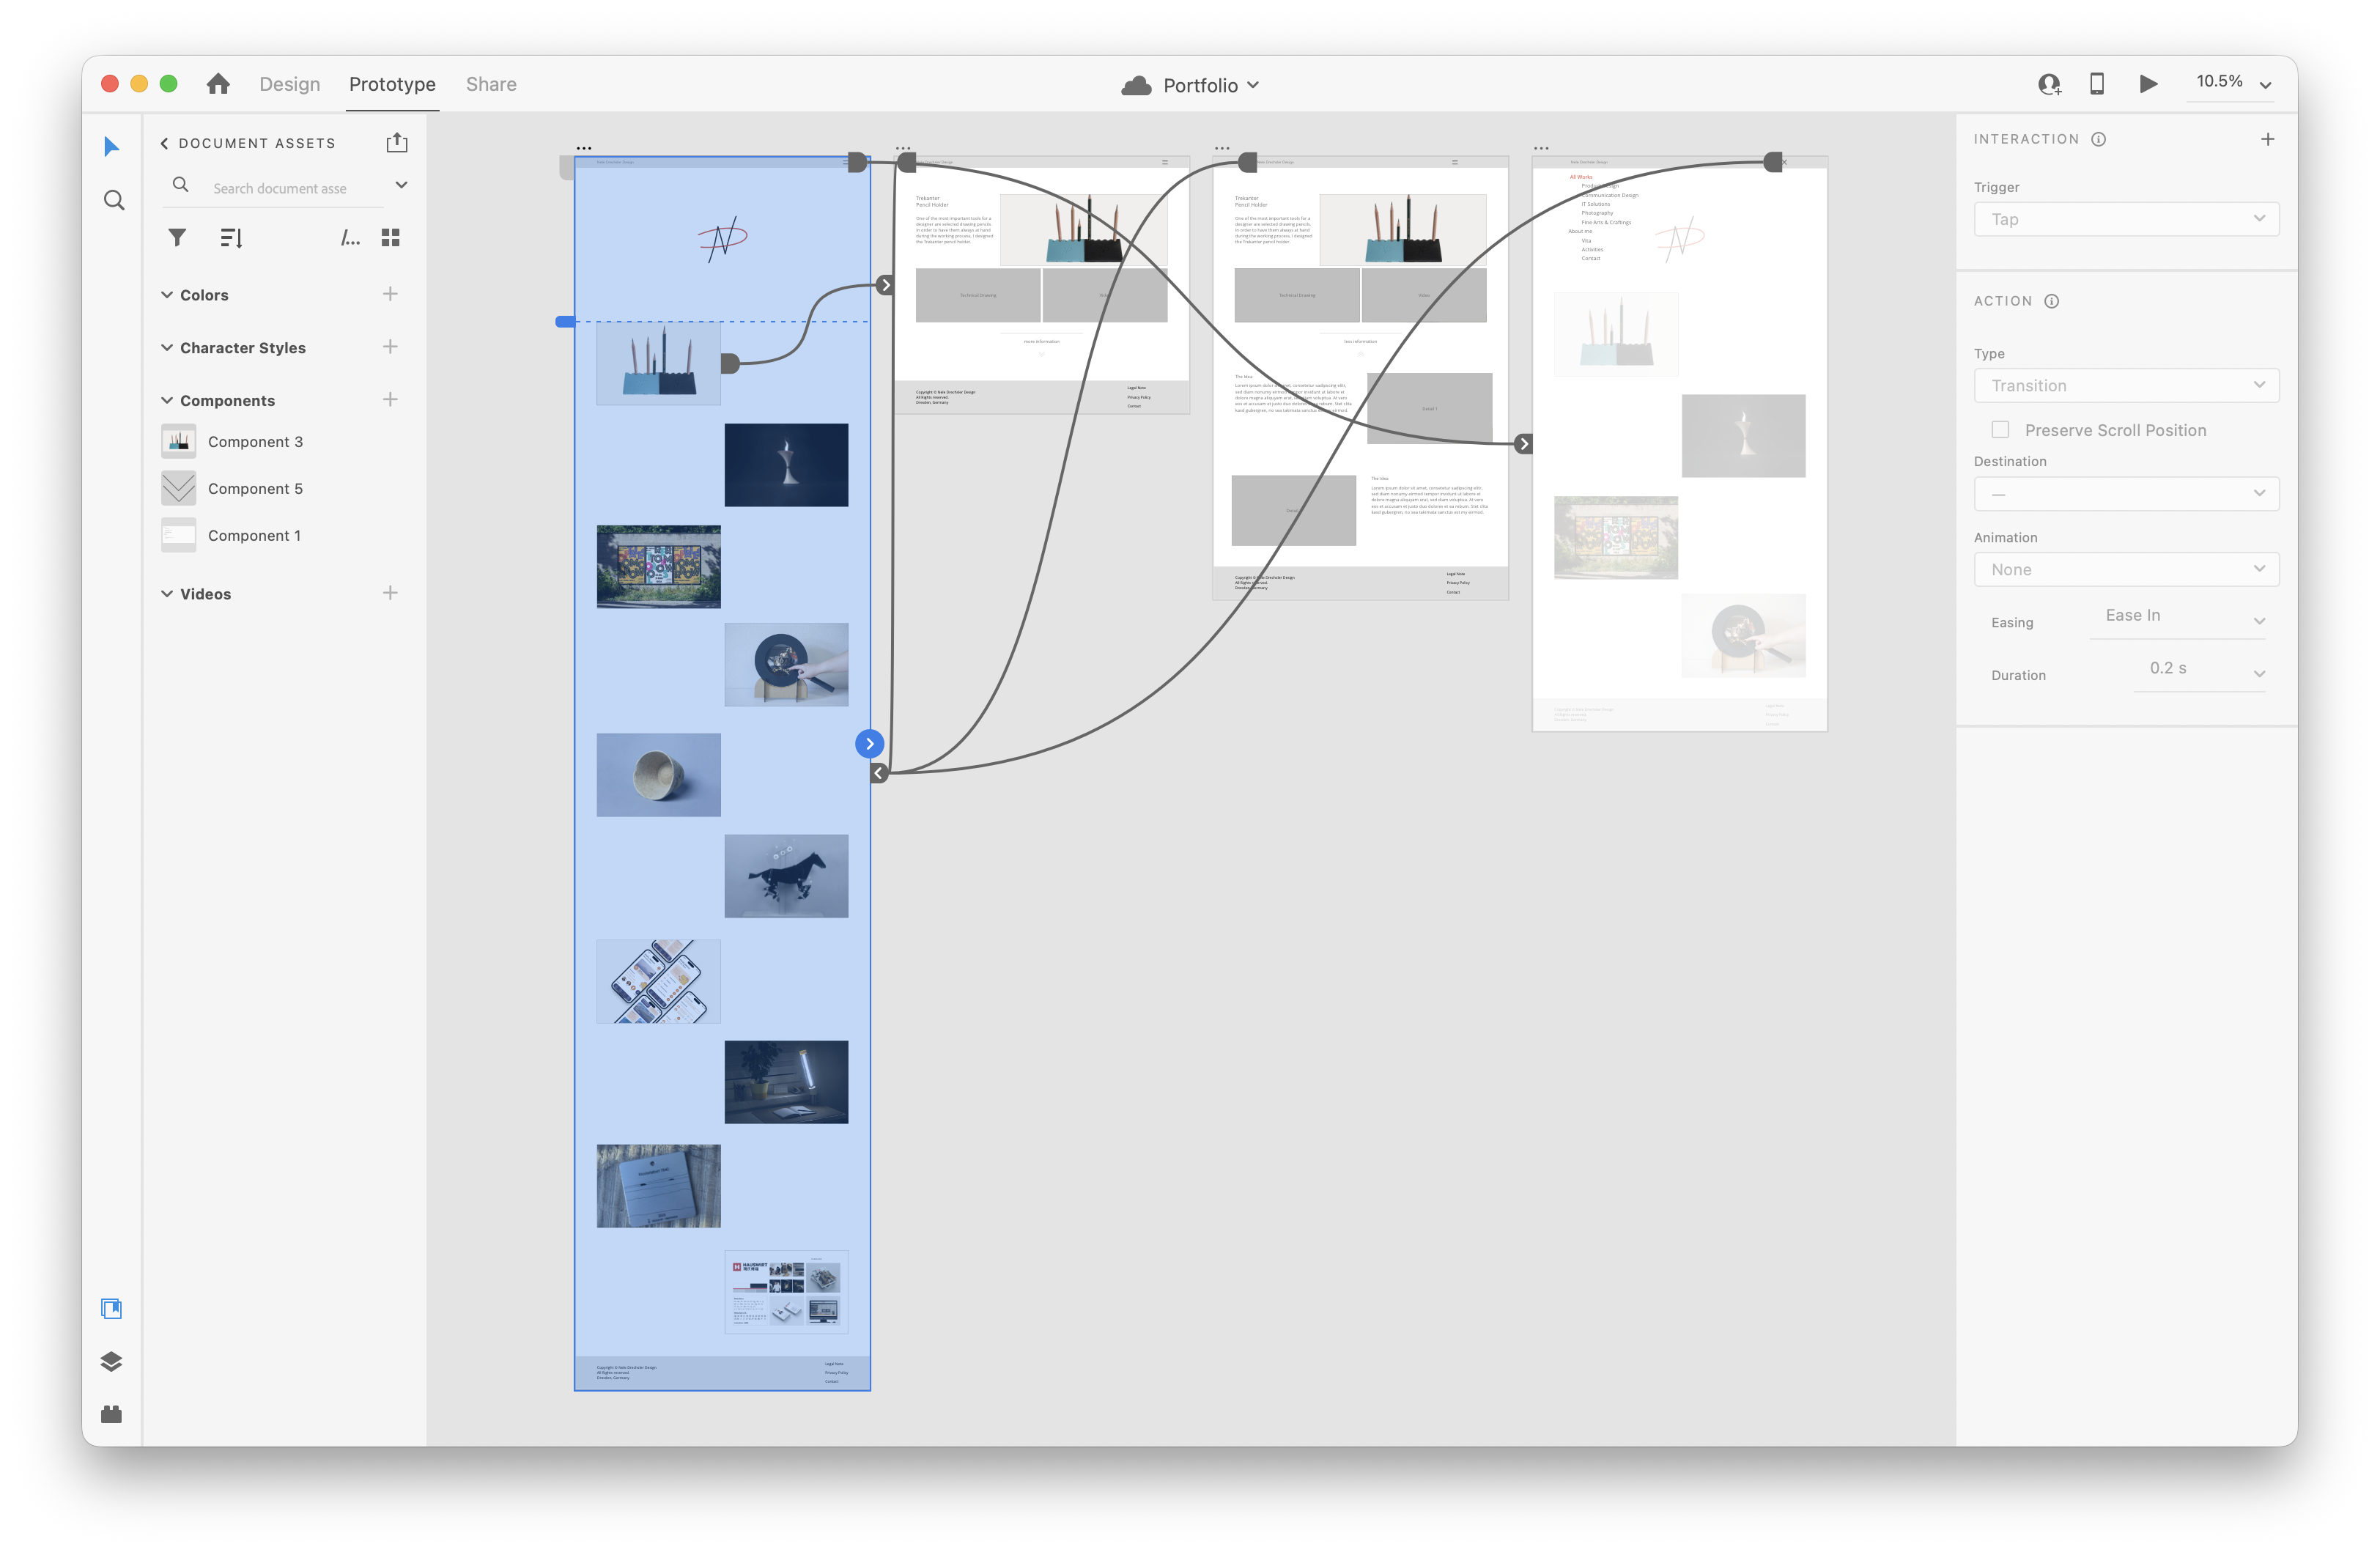Open the Libraries panel icon
2380x1555 pixels.
(x=112, y=1309)
